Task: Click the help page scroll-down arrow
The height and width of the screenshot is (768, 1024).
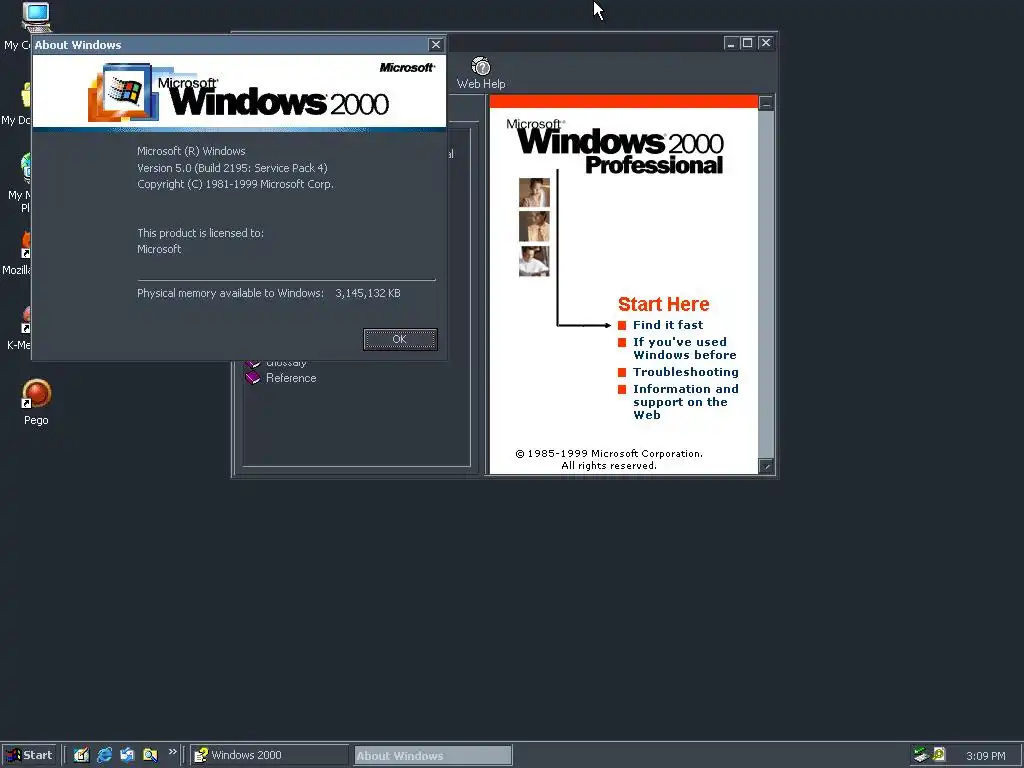Action: coord(766,466)
